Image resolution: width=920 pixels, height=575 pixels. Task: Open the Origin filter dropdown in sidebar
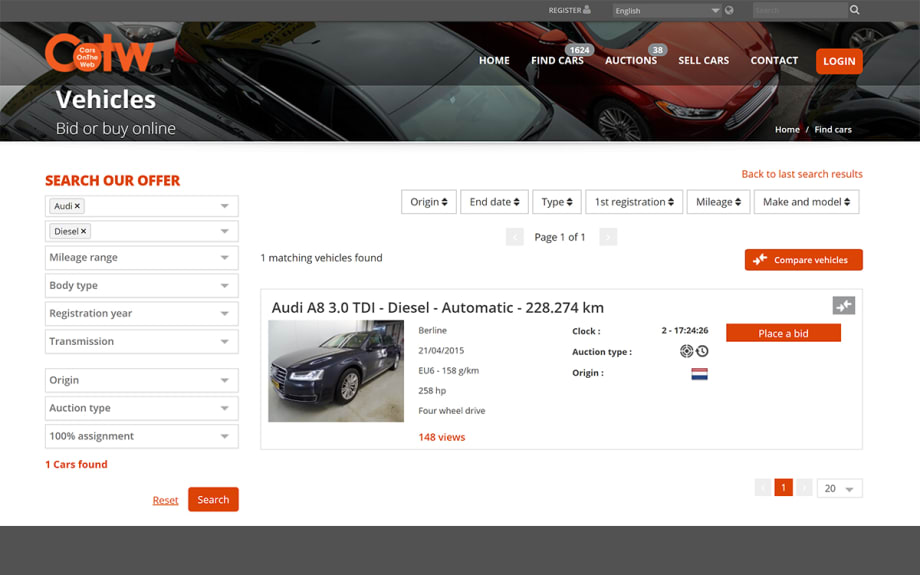point(141,380)
